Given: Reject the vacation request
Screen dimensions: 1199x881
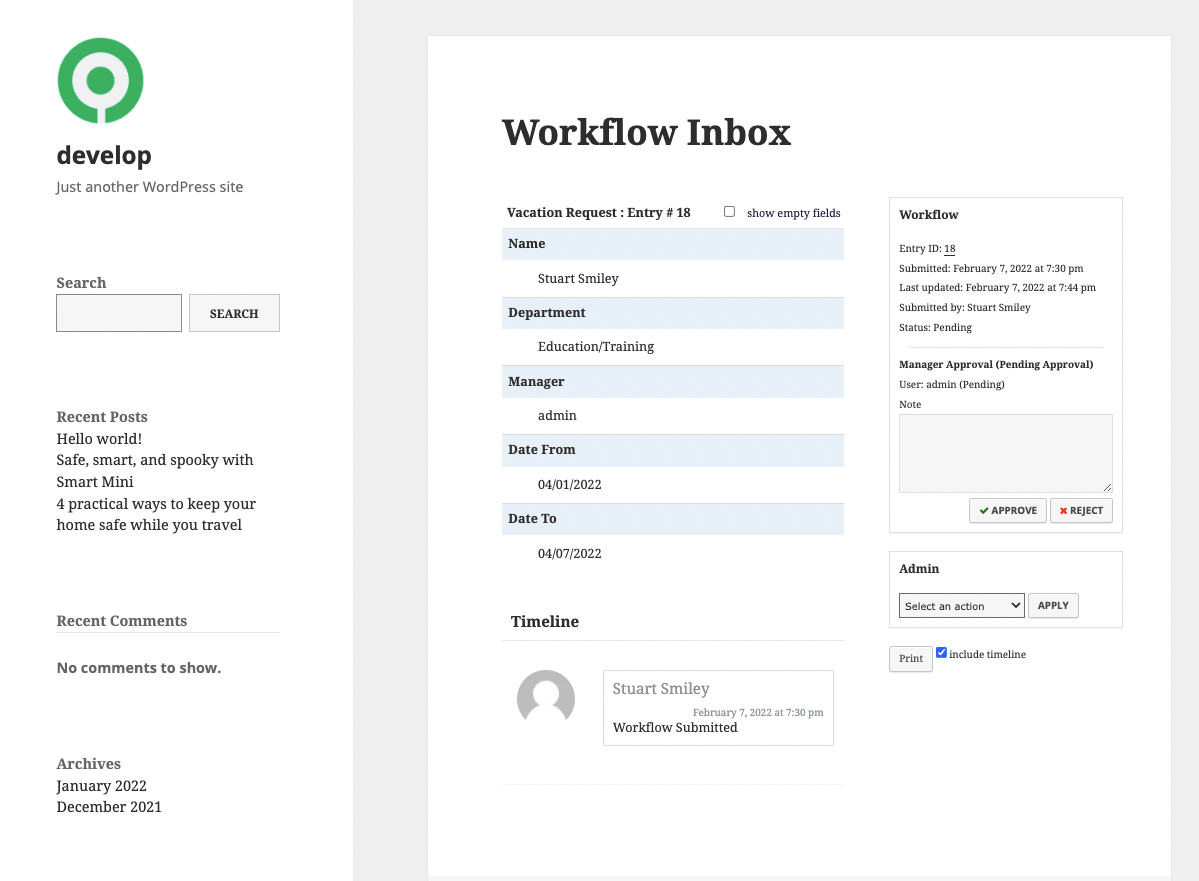Looking at the screenshot, I should pyautogui.click(x=1081, y=510).
